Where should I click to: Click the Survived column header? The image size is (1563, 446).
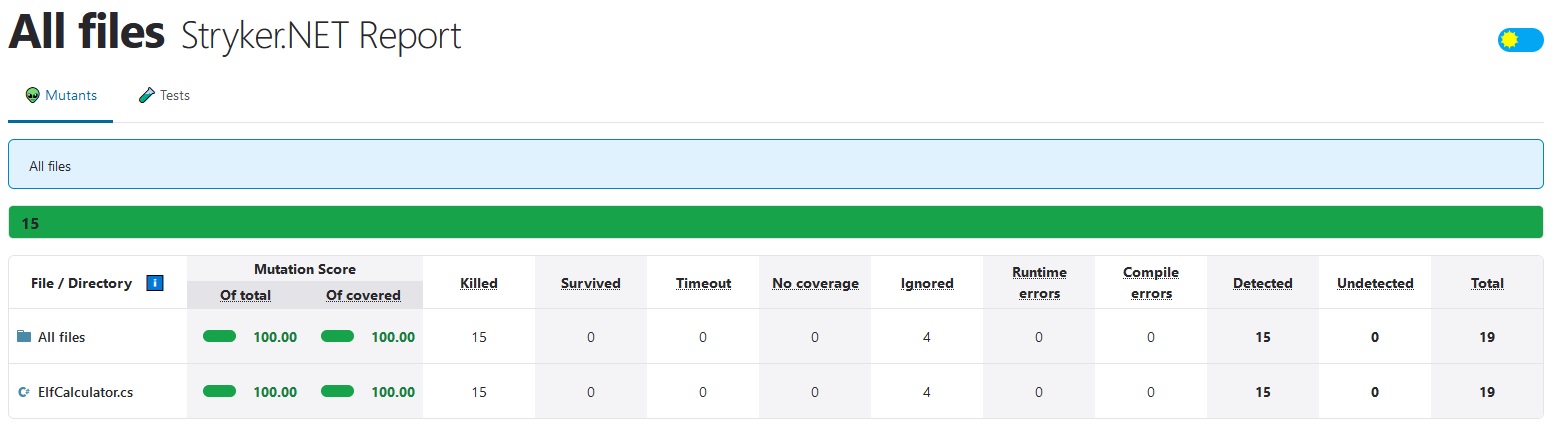pos(591,283)
